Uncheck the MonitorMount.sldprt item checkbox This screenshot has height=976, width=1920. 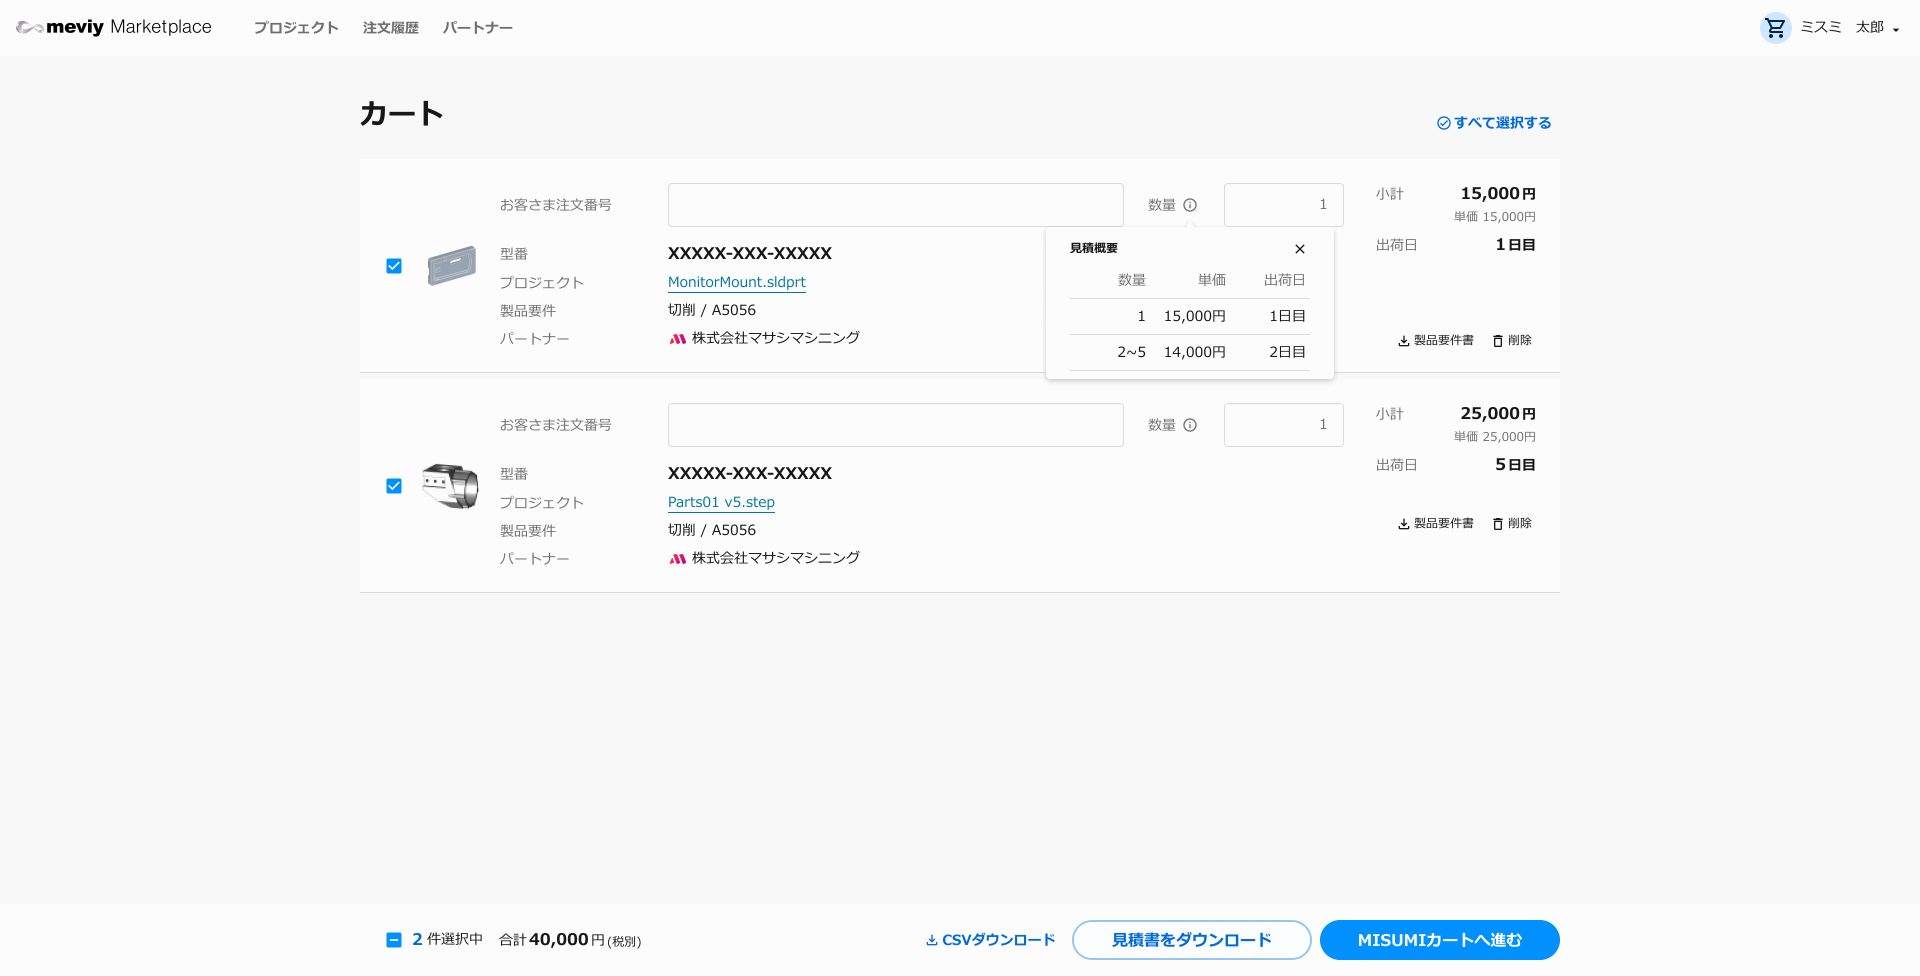(394, 266)
